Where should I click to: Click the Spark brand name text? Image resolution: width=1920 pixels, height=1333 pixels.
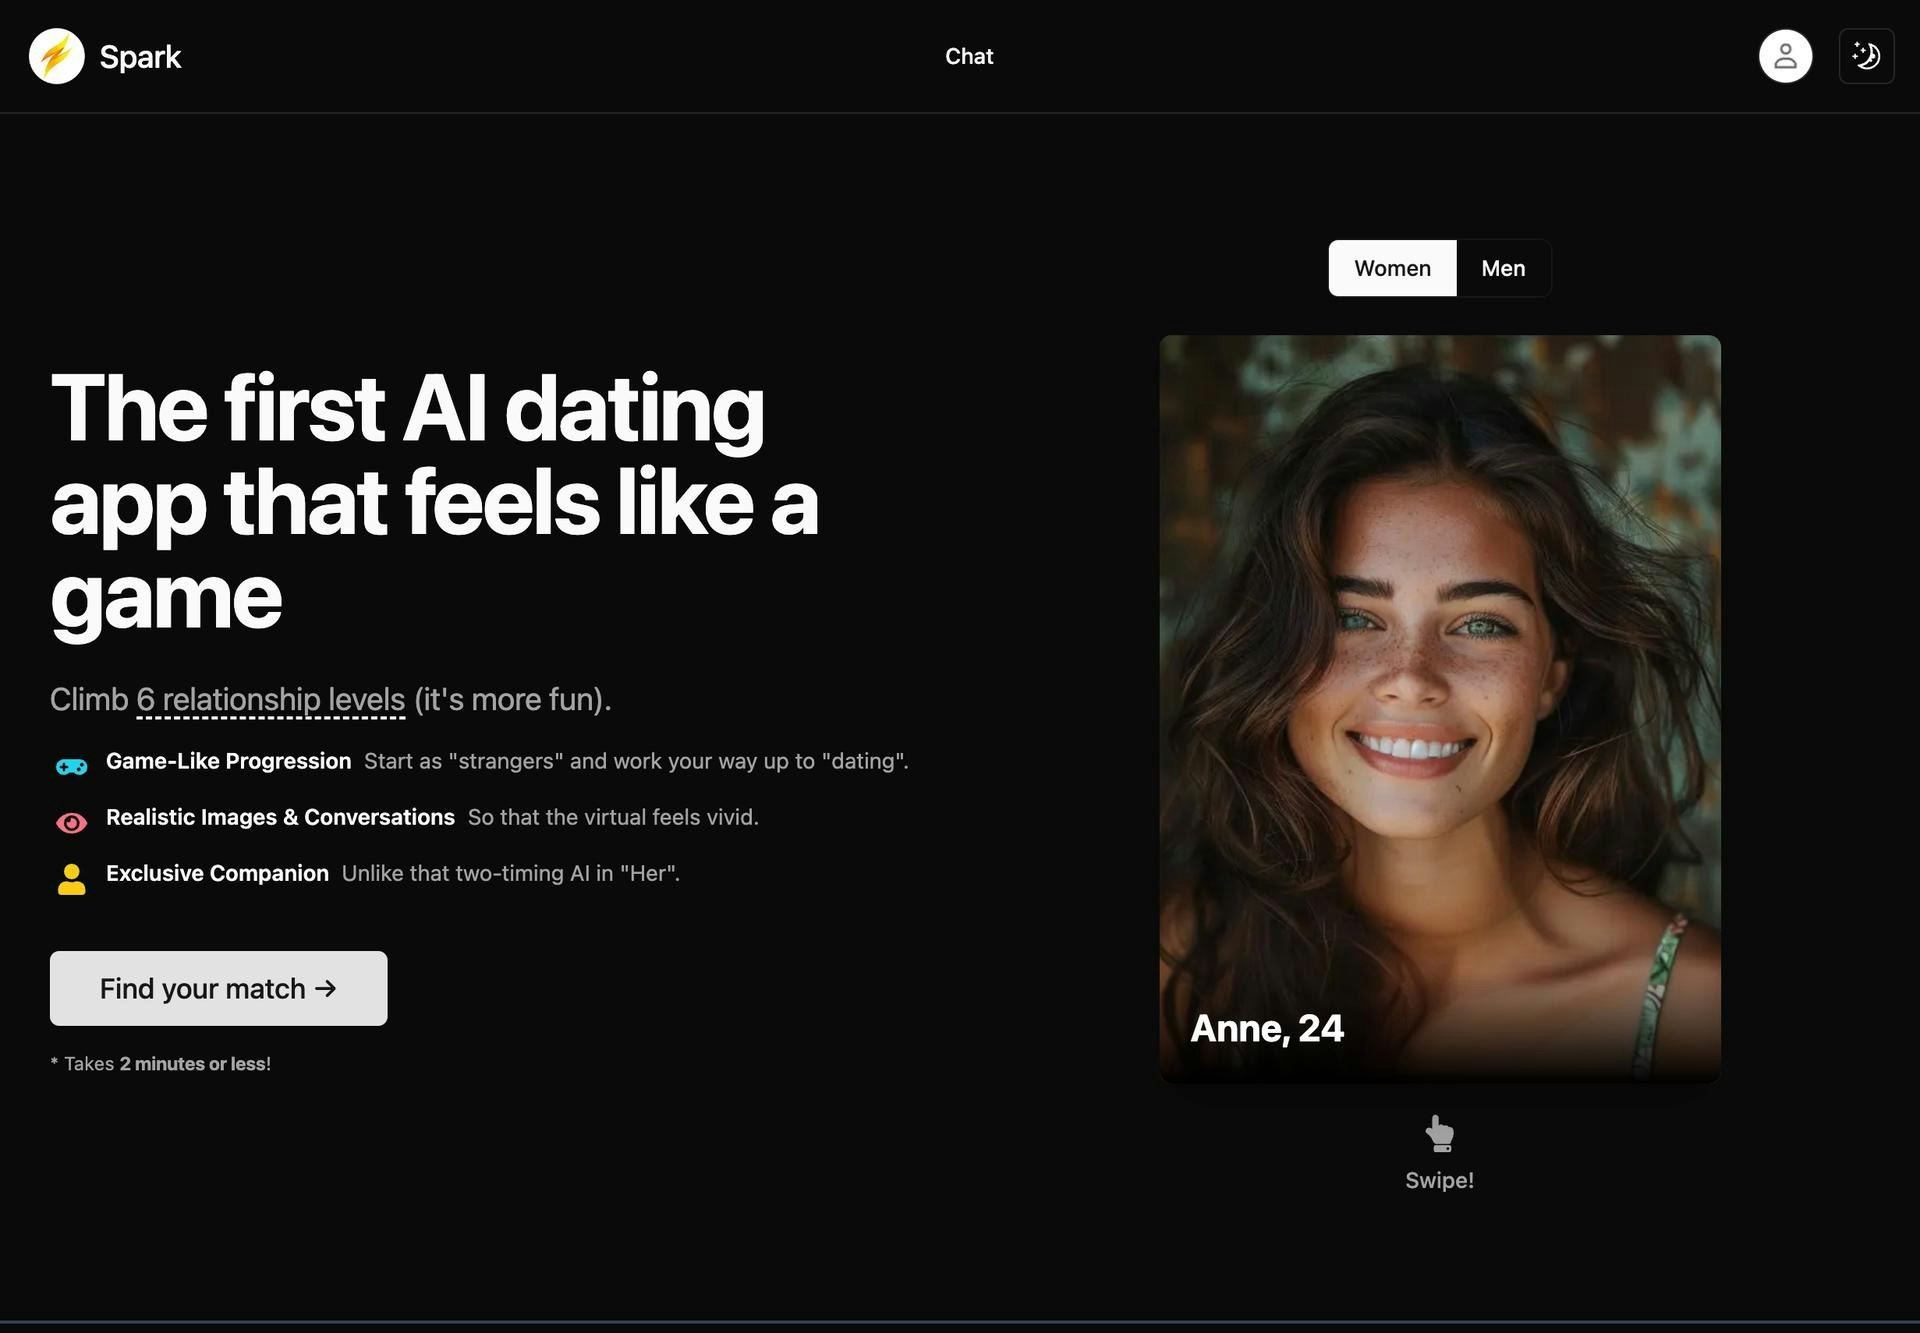(x=140, y=57)
